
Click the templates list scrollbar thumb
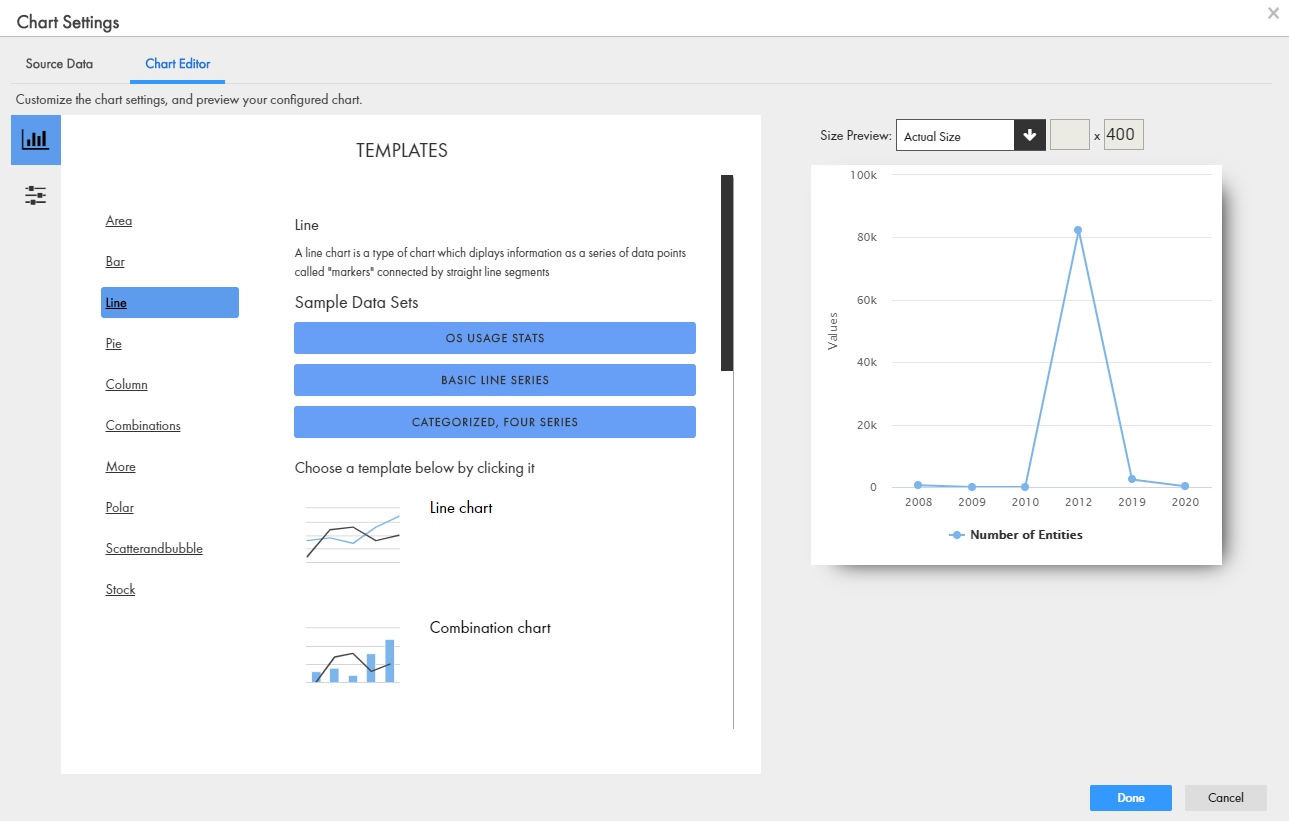(x=727, y=273)
